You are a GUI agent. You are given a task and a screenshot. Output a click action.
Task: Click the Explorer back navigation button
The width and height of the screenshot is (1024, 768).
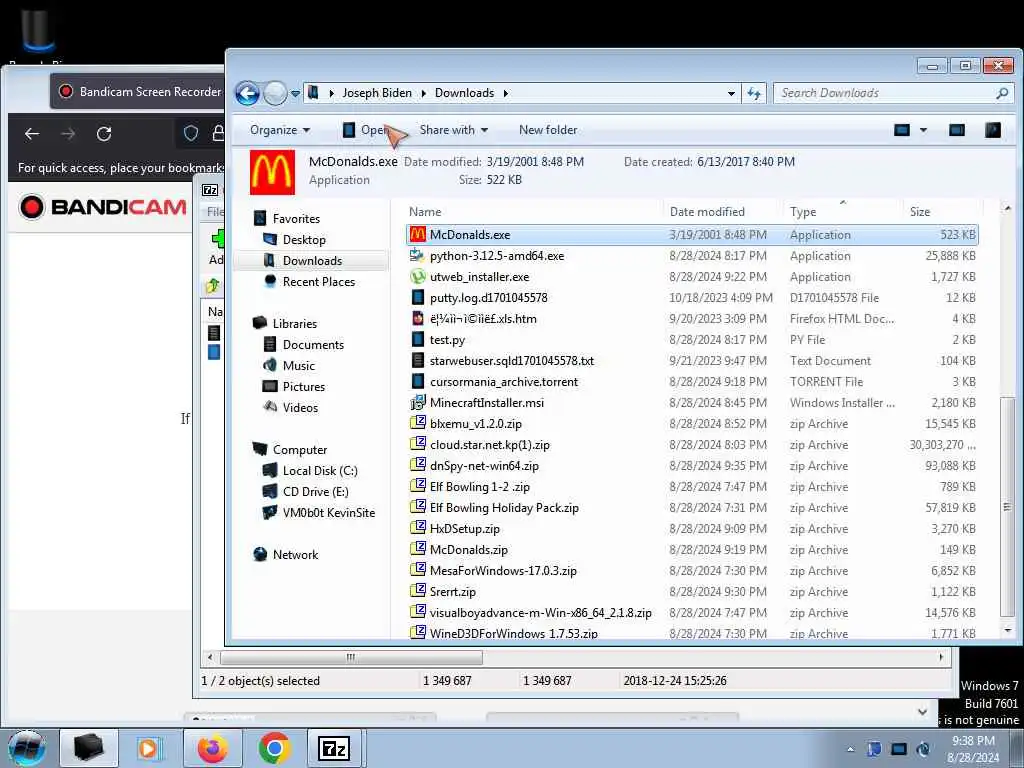(248, 93)
